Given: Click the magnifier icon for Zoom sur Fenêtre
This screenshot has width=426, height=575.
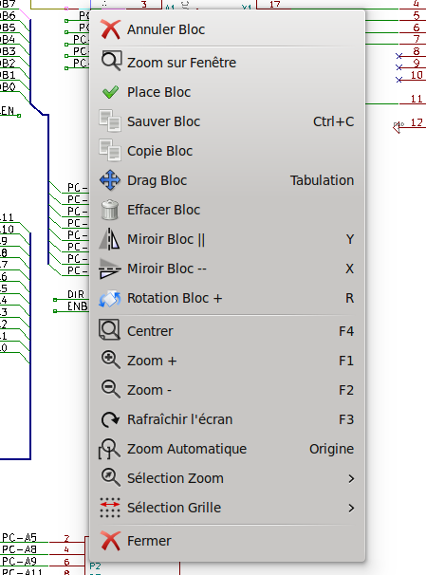Looking at the screenshot, I should pos(110,61).
